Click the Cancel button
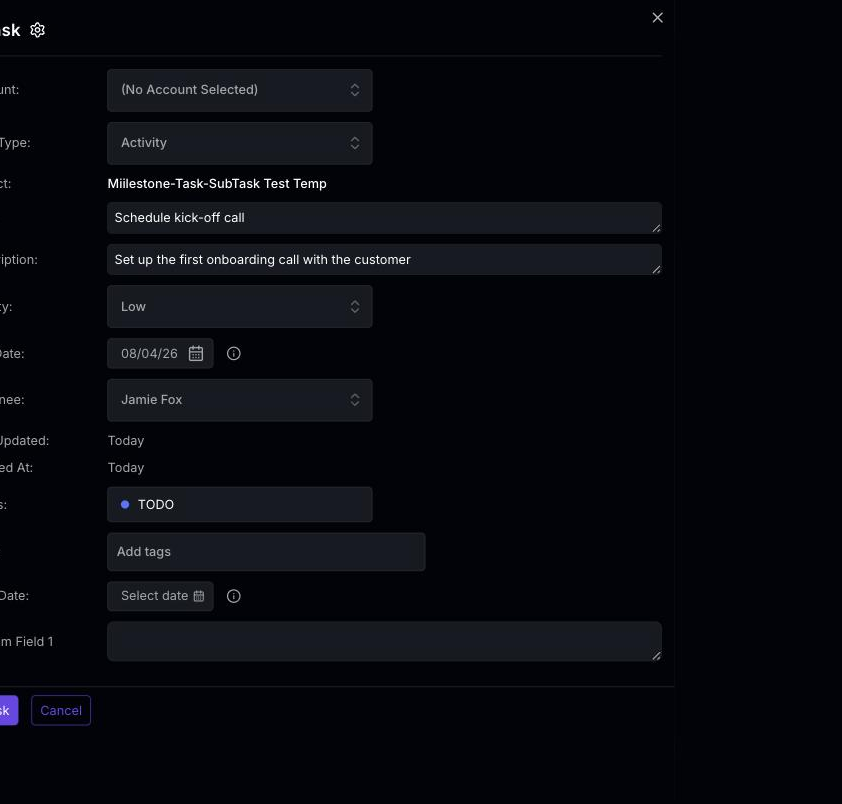The image size is (842, 804). (x=61, y=711)
